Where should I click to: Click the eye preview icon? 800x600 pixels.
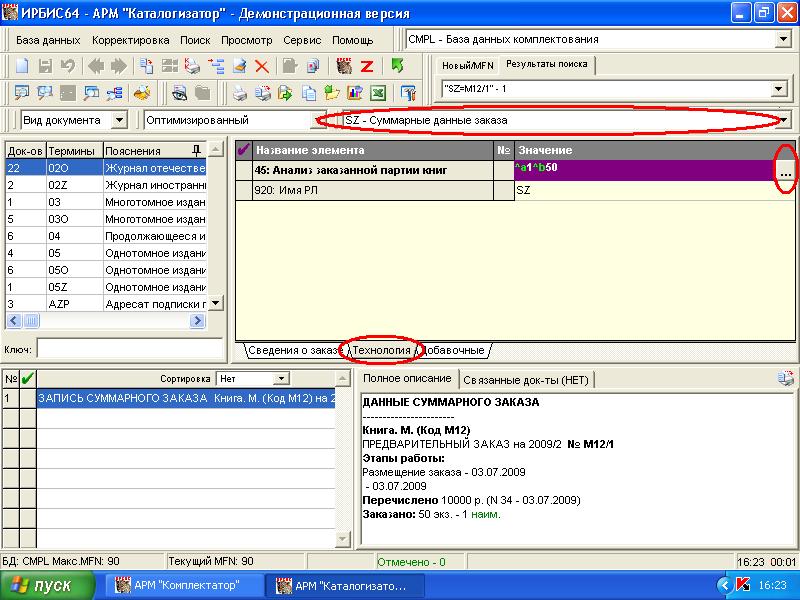click(x=180, y=93)
